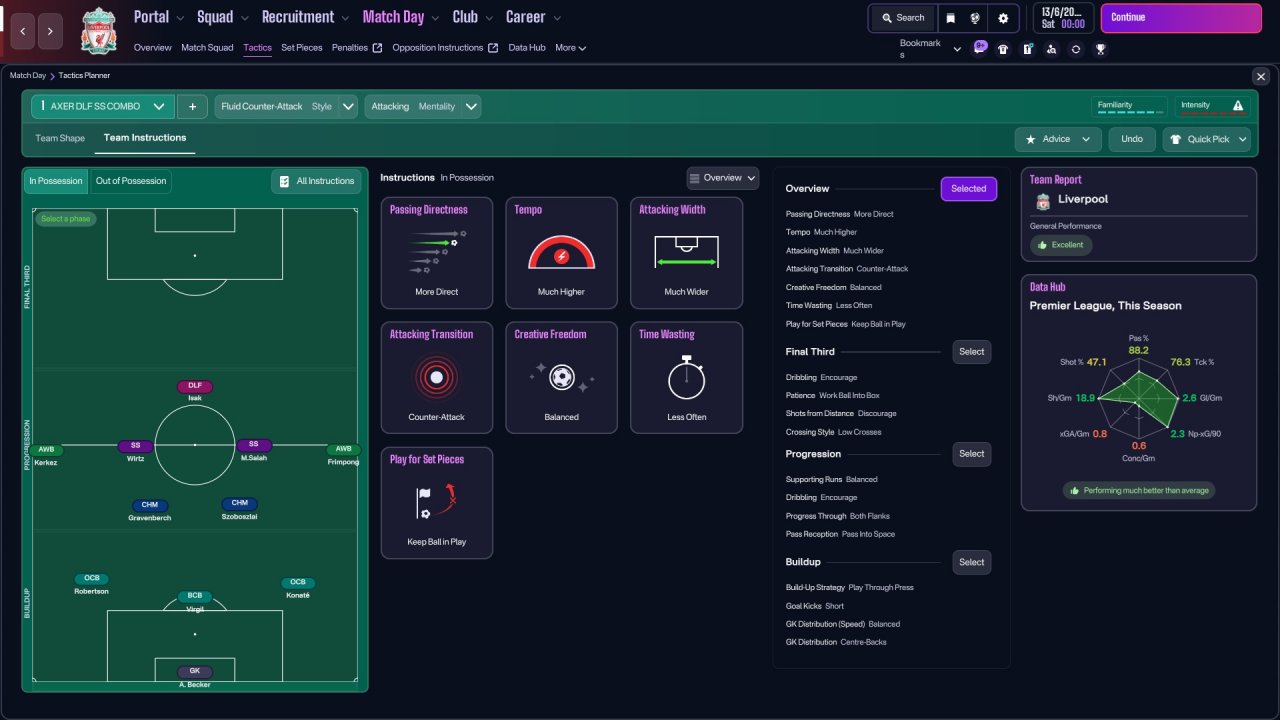Select the Wirtz SS player marker
Image resolution: width=1280 pixels, height=720 pixels.
[135, 451]
